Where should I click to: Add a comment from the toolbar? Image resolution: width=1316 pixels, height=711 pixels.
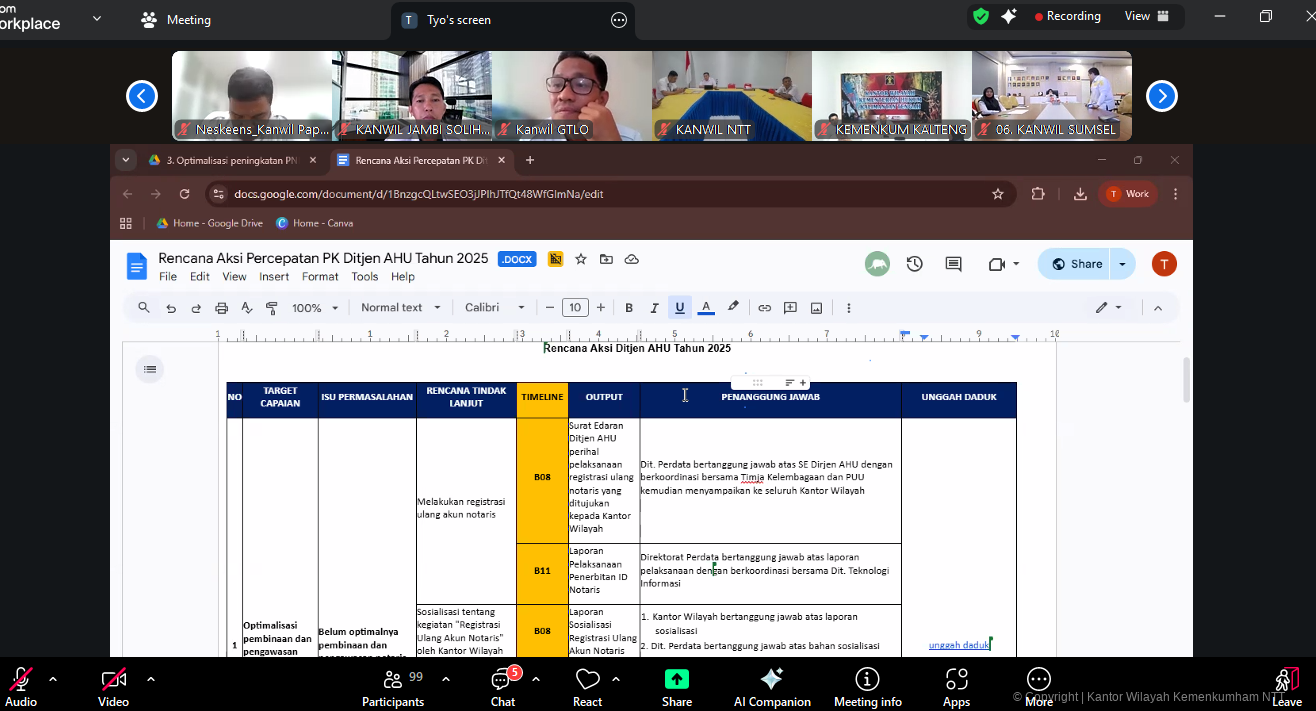(790, 308)
